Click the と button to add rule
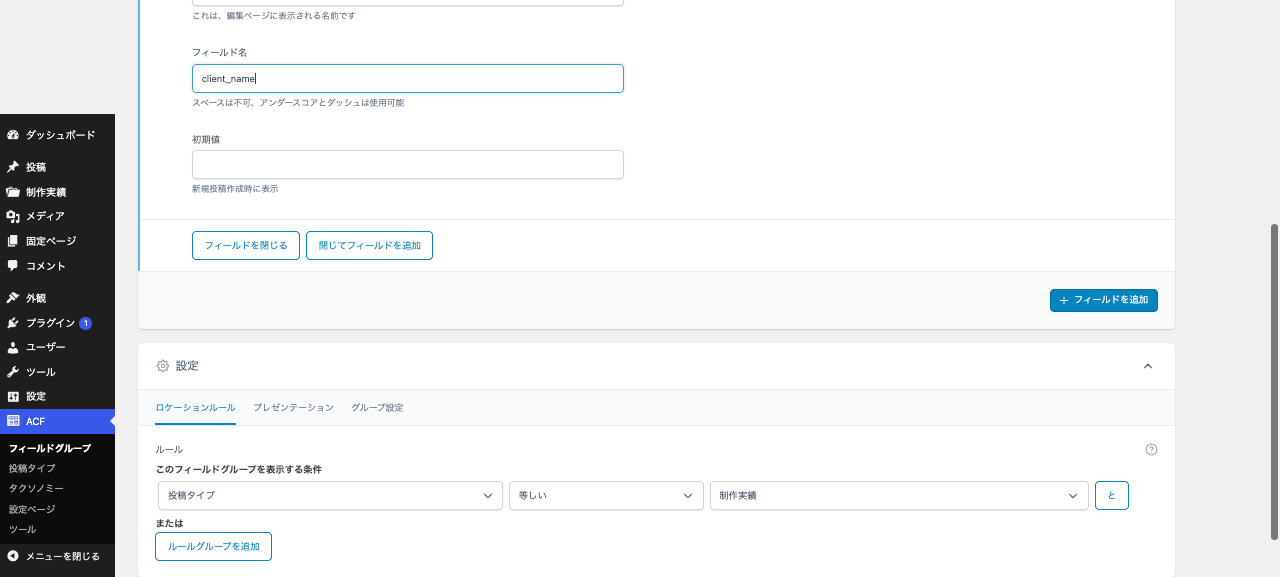Screen dimensions: 1280x577 (x=1112, y=495)
